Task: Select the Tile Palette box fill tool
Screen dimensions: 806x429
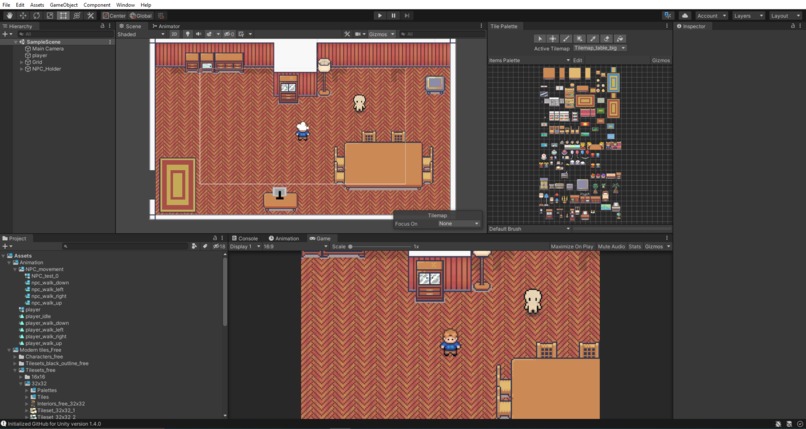Action: pos(579,39)
